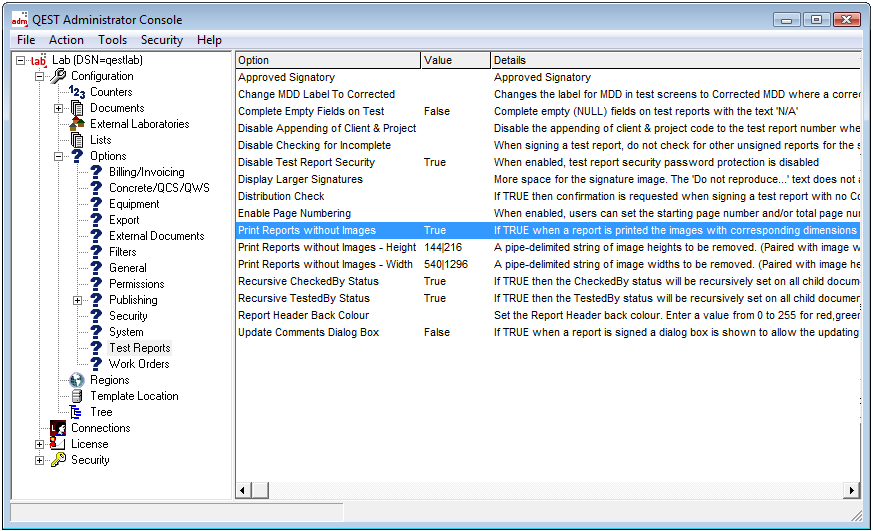Click the Configuration wrench icon

tap(58, 76)
